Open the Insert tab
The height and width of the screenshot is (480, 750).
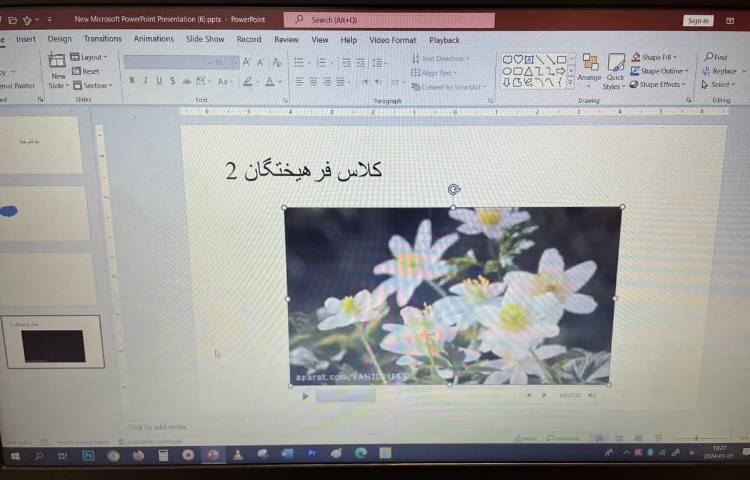[26, 39]
